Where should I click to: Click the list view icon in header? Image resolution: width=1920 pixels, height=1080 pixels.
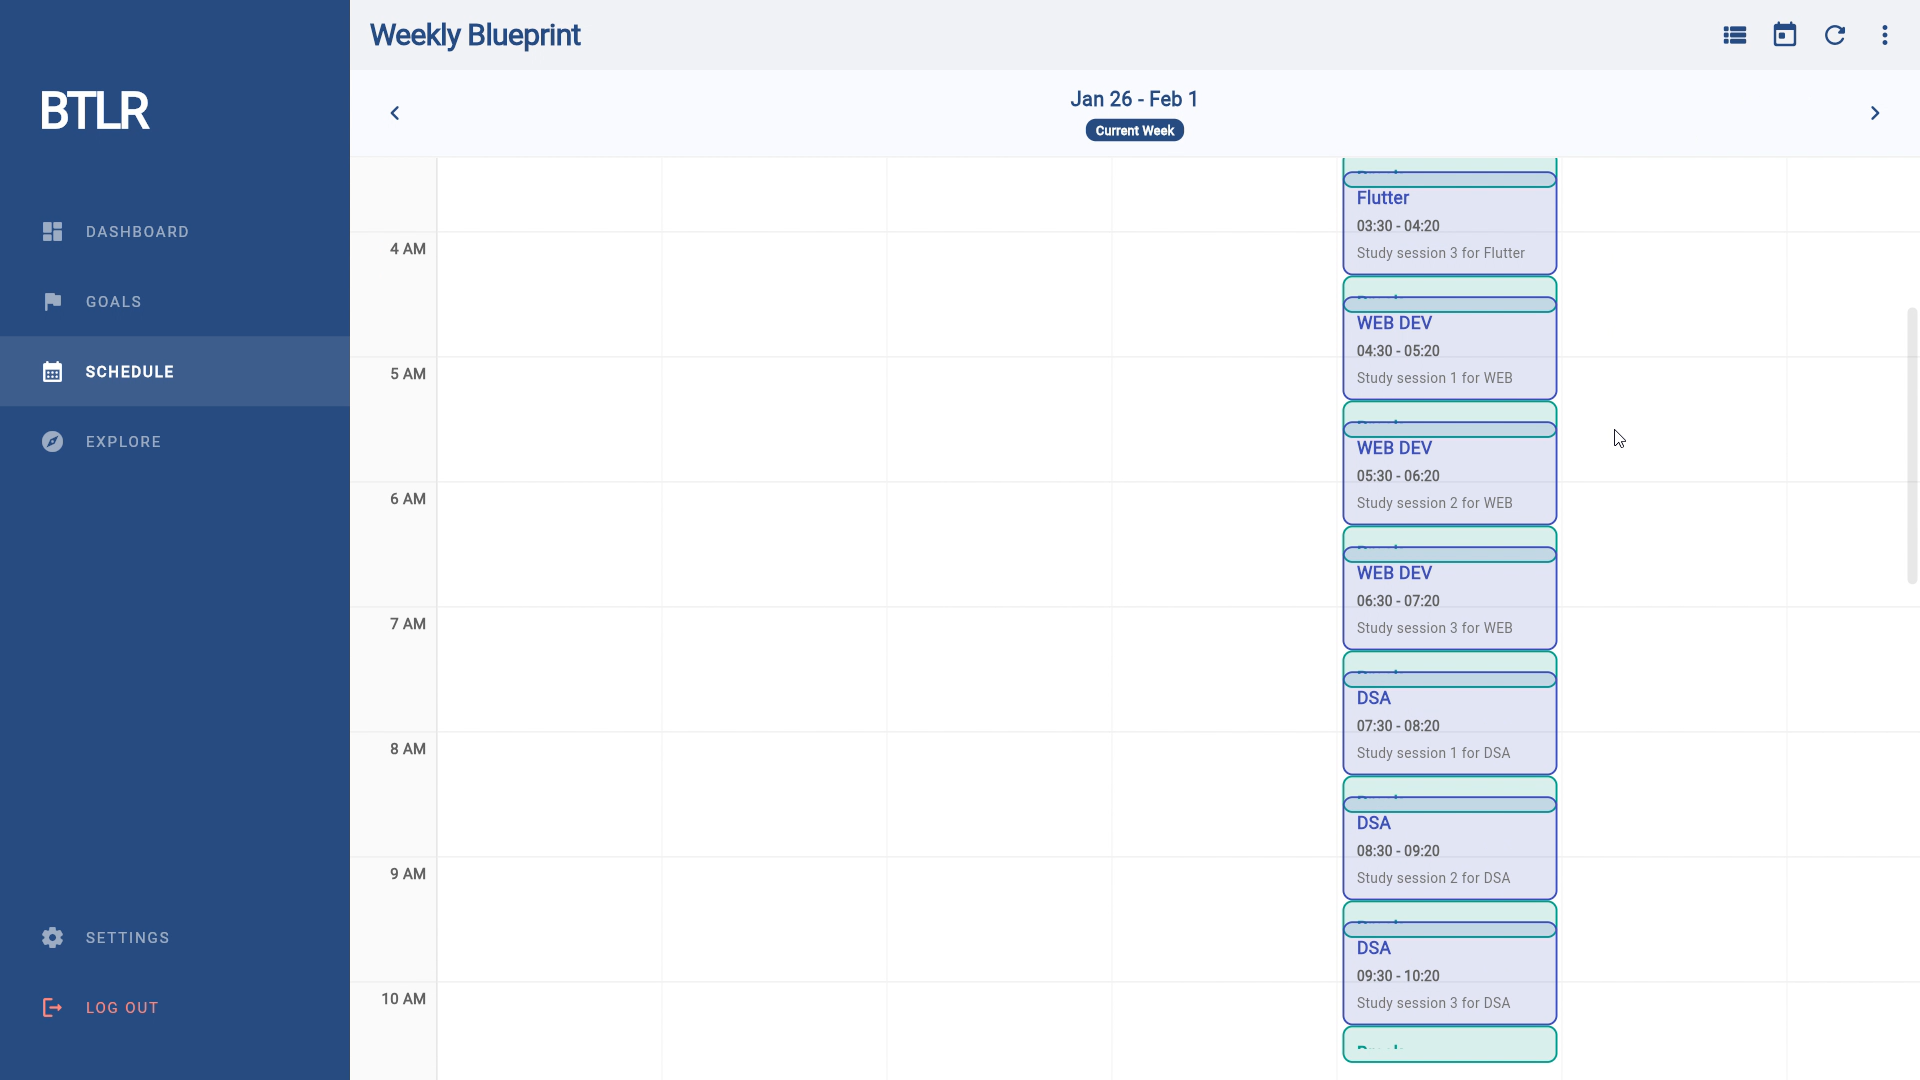tap(1735, 35)
